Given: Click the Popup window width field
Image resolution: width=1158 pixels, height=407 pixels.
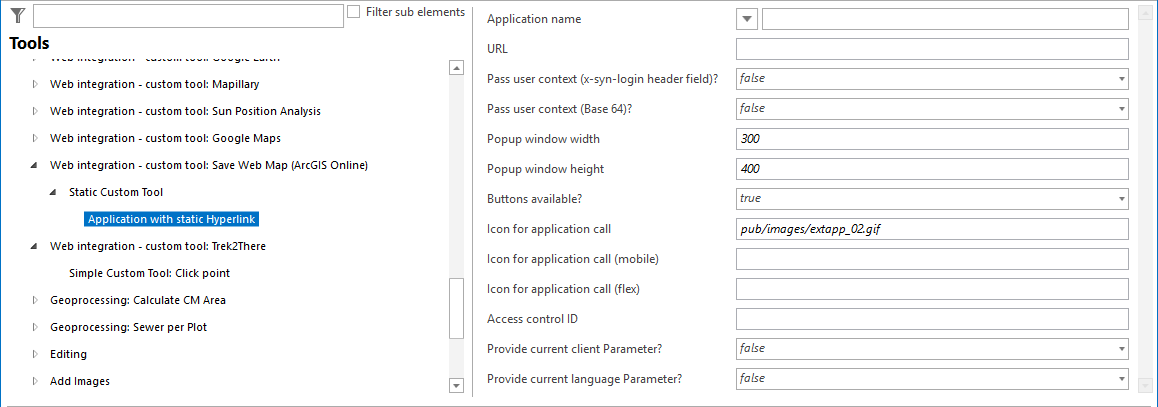Looking at the screenshot, I should point(931,139).
